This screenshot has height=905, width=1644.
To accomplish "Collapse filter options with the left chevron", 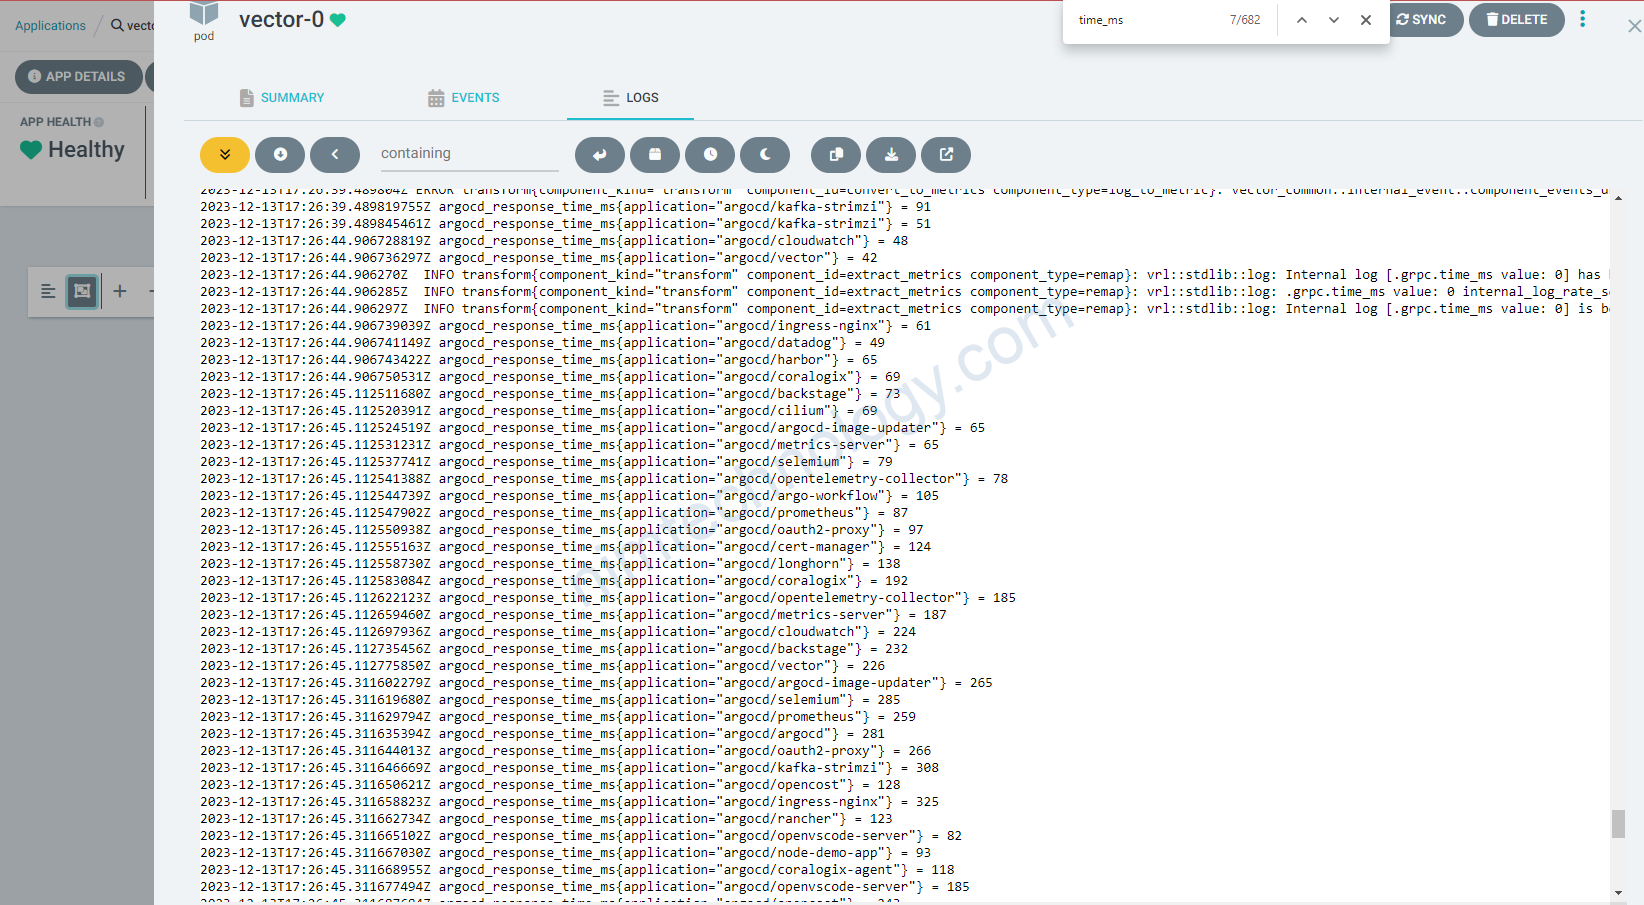I will 335,155.
